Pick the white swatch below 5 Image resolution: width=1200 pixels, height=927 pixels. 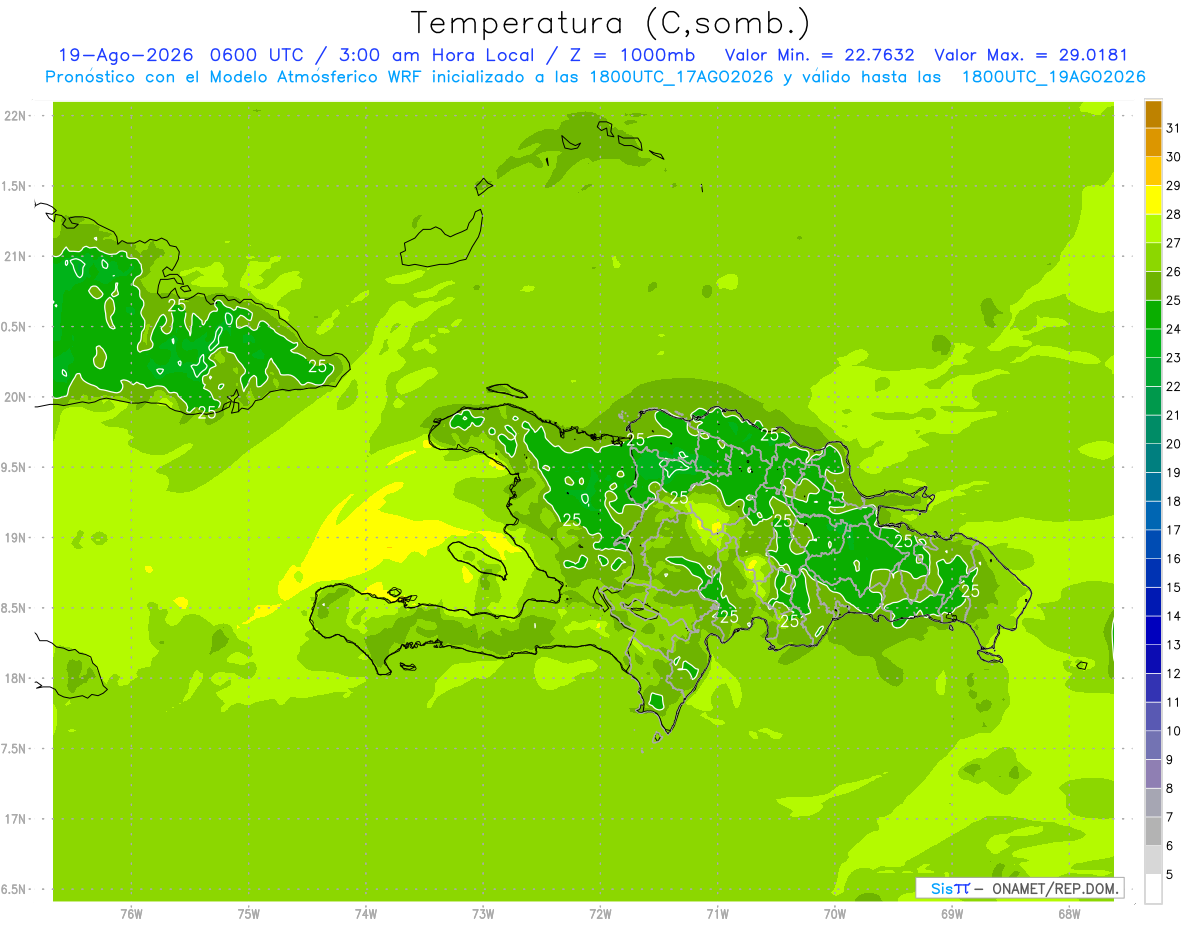click(x=1153, y=889)
